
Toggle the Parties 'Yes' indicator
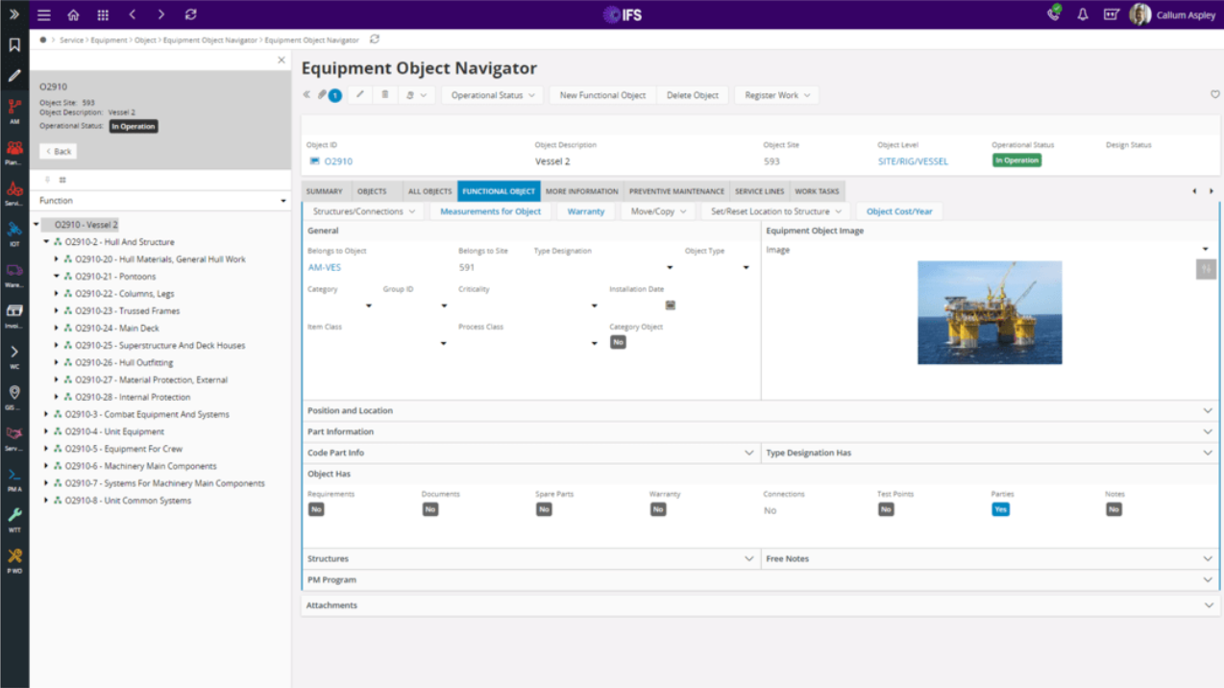click(1000, 509)
